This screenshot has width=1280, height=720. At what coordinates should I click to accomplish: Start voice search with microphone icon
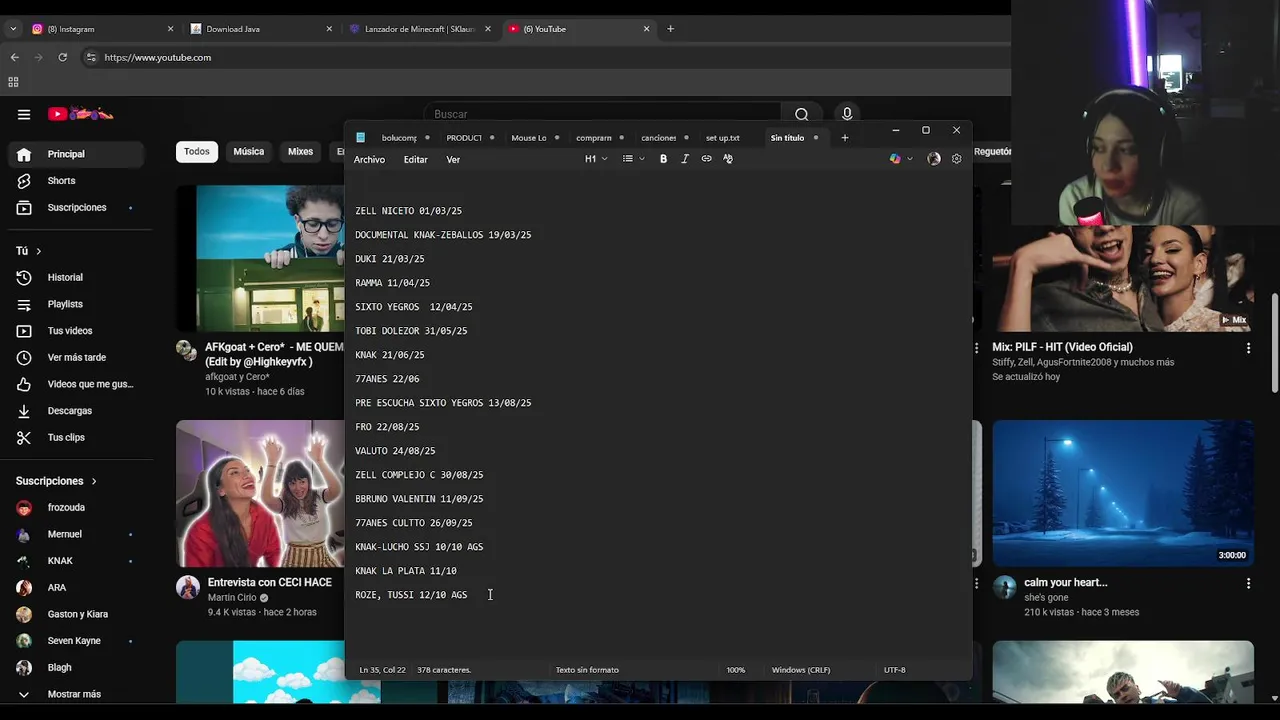point(847,114)
